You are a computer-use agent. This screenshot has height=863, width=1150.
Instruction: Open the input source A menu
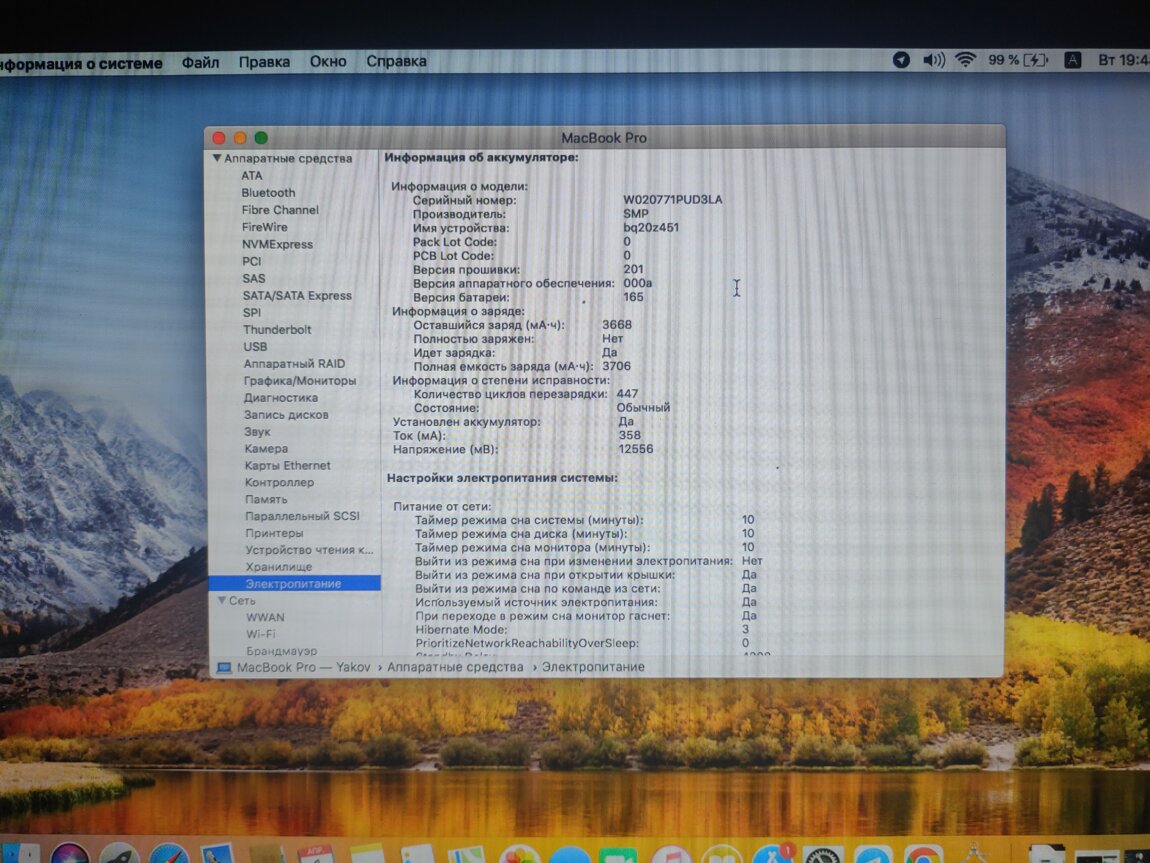1072,60
